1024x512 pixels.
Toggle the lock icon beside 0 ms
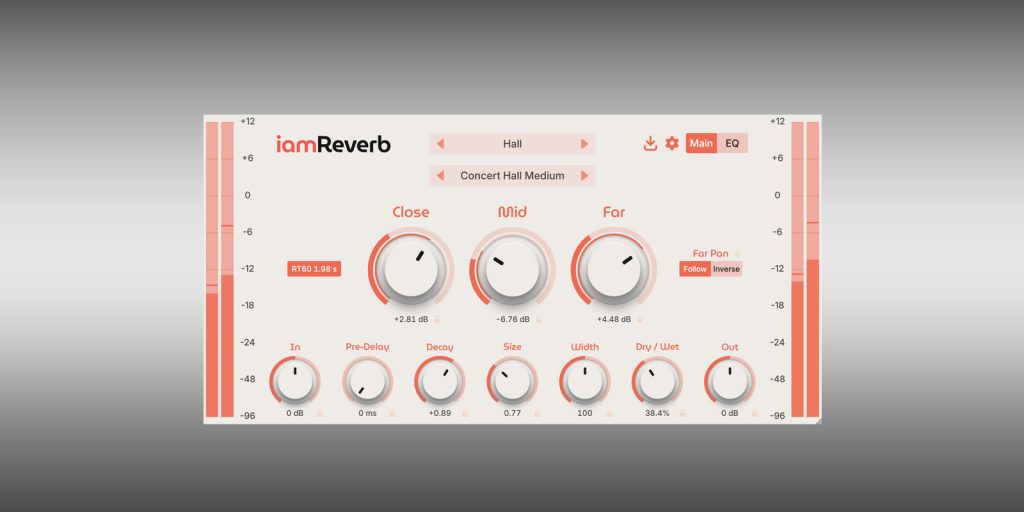tap(392, 413)
